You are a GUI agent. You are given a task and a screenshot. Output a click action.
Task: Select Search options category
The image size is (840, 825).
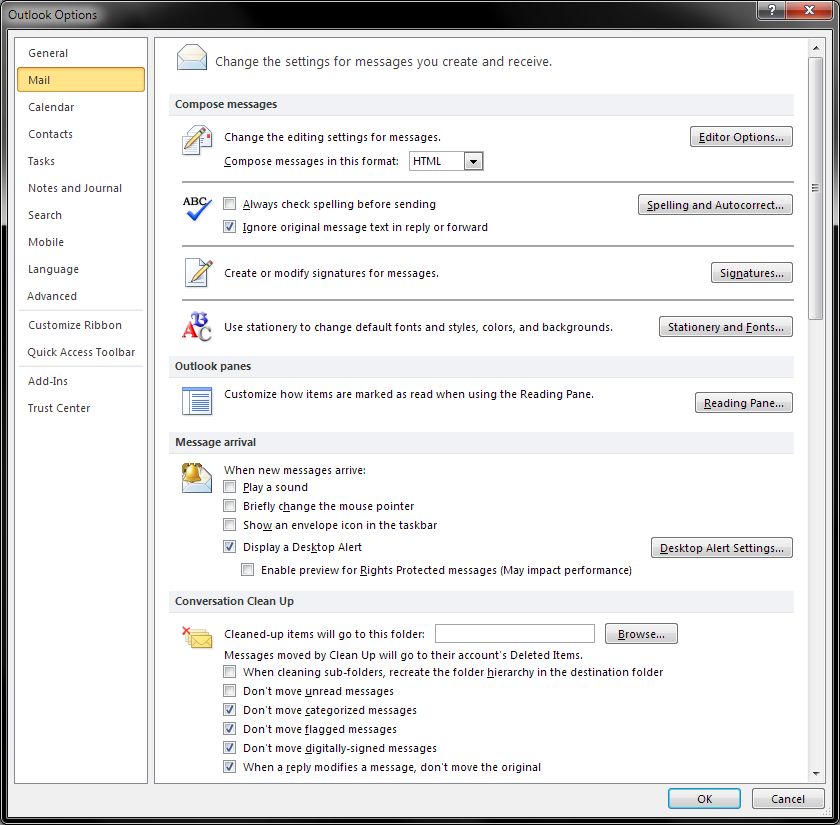tap(80, 215)
